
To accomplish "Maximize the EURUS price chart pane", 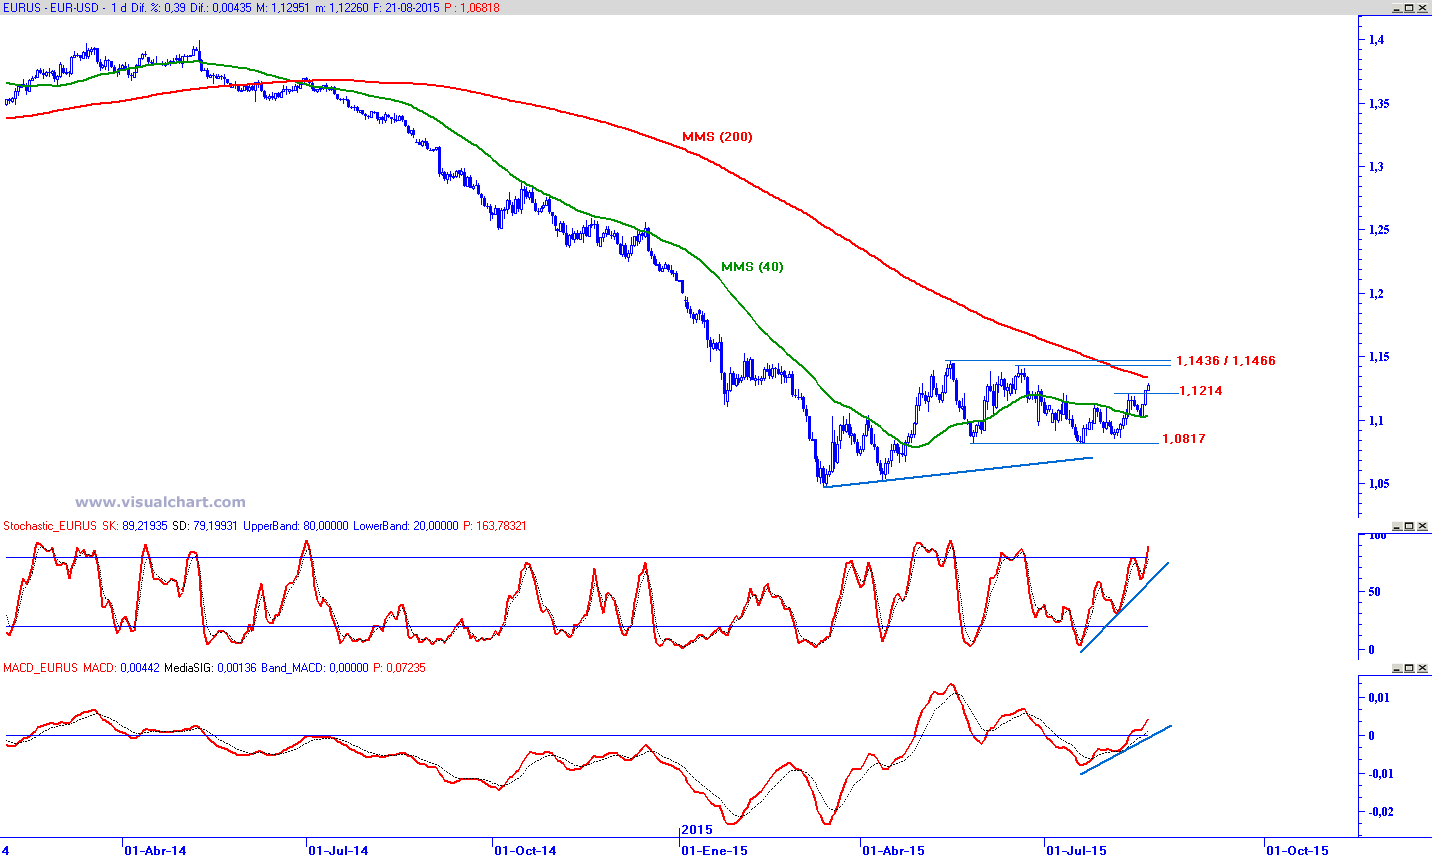I will (1409, 8).
